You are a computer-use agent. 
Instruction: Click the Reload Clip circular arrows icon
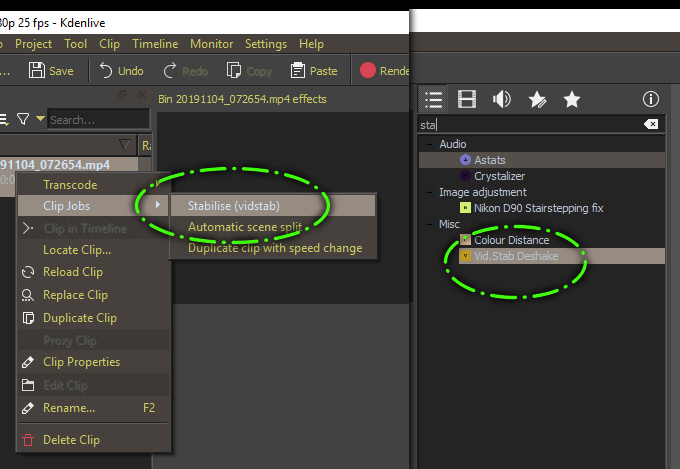pyautogui.click(x=28, y=272)
